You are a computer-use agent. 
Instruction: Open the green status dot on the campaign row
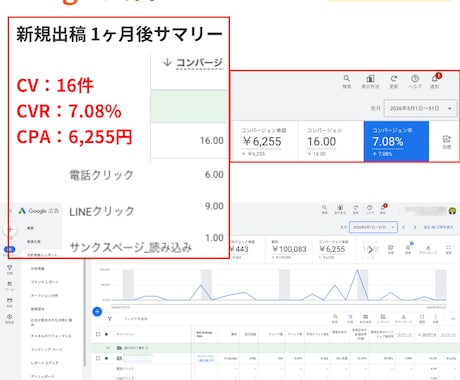pos(106,358)
